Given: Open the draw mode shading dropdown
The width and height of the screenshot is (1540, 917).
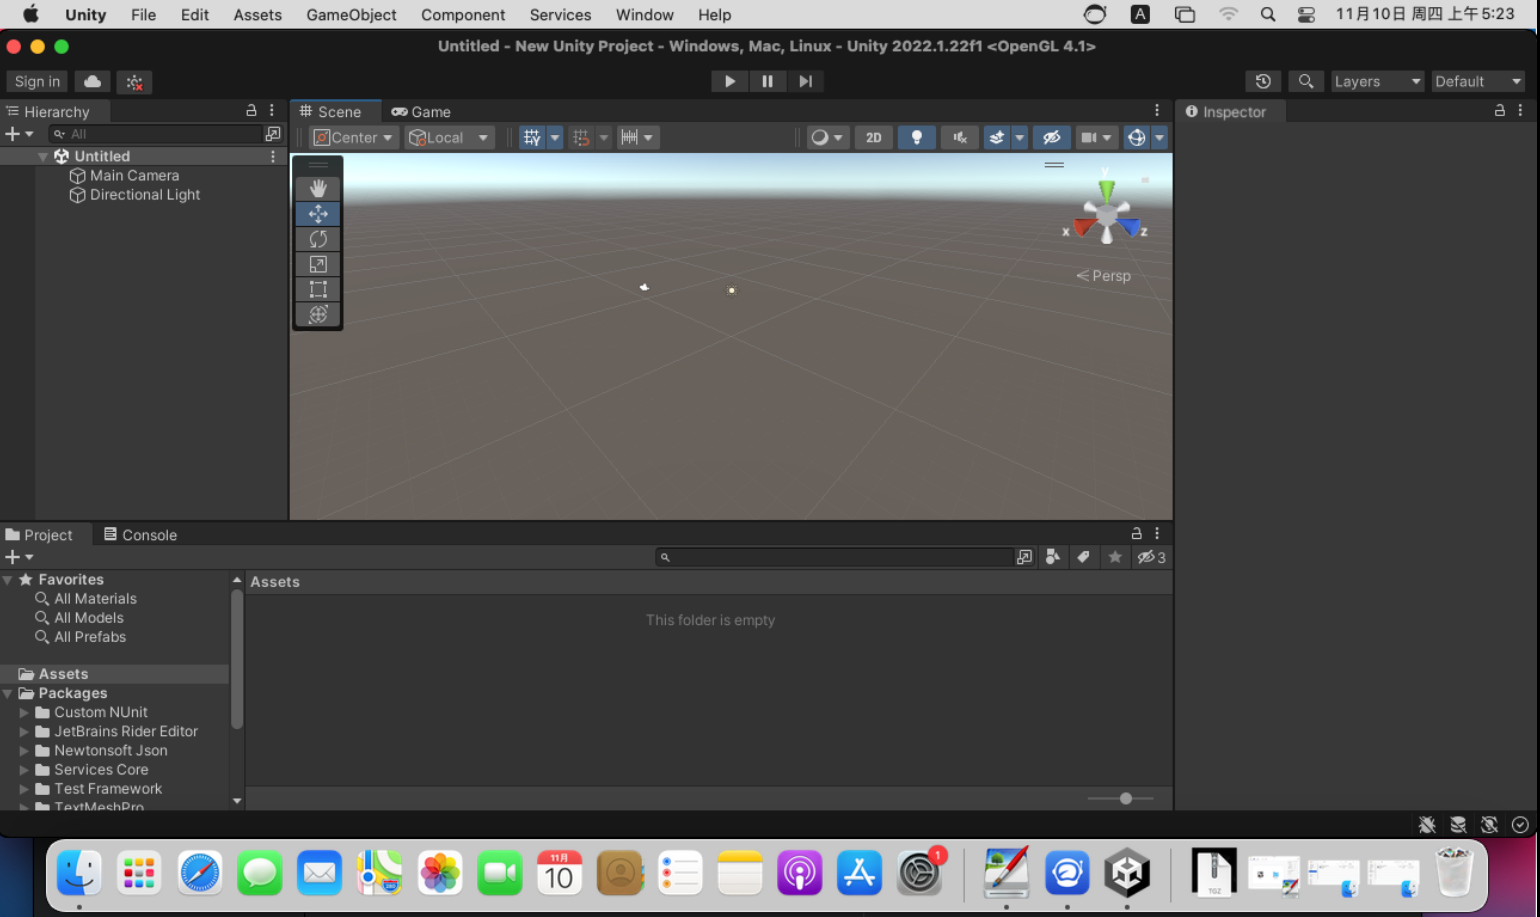Looking at the screenshot, I should pos(828,137).
